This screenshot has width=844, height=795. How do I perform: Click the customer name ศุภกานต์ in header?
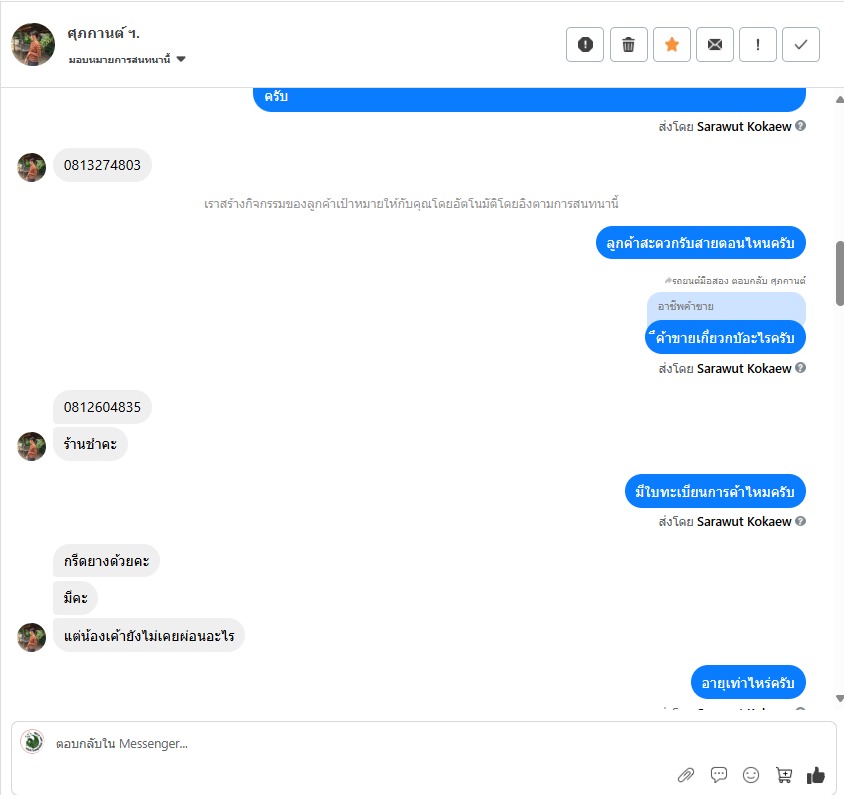tap(103, 33)
